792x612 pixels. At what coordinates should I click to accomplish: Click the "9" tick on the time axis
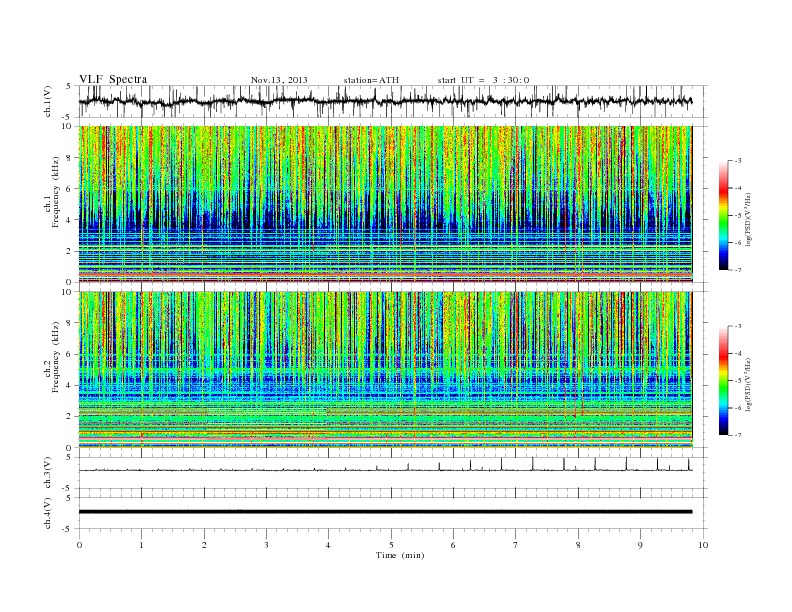tap(640, 545)
